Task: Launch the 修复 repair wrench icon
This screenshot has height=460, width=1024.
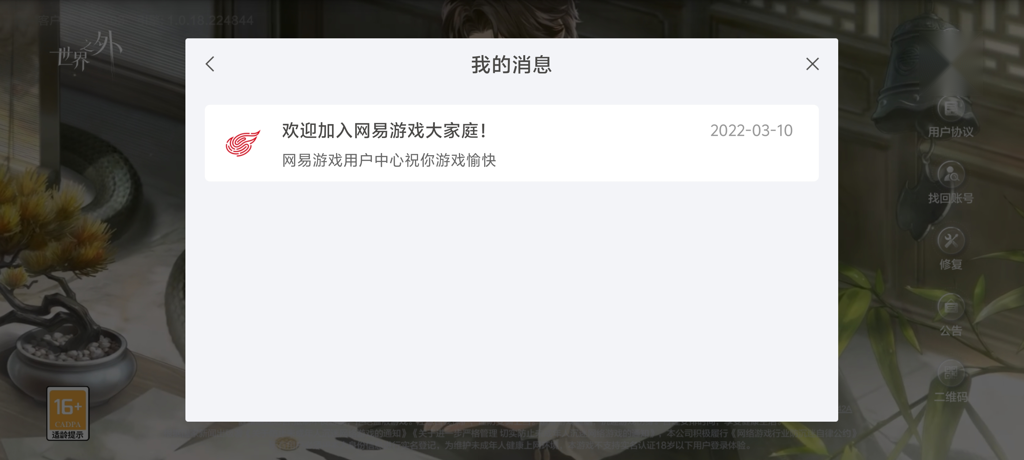Action: click(x=951, y=240)
